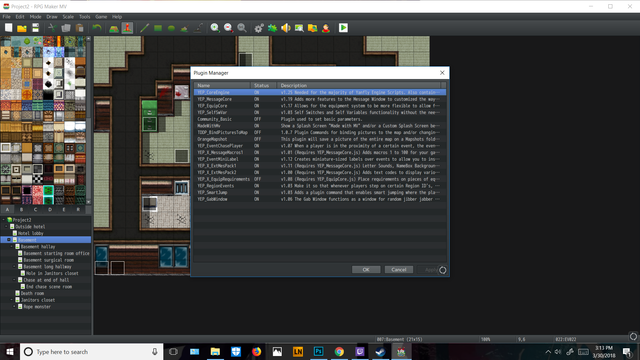
Task: Select Basement surgical room map
Action: [49, 260]
